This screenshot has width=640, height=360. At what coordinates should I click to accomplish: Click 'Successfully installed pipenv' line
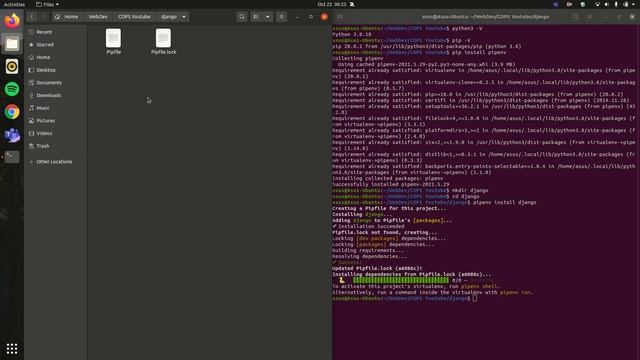[x=391, y=184]
